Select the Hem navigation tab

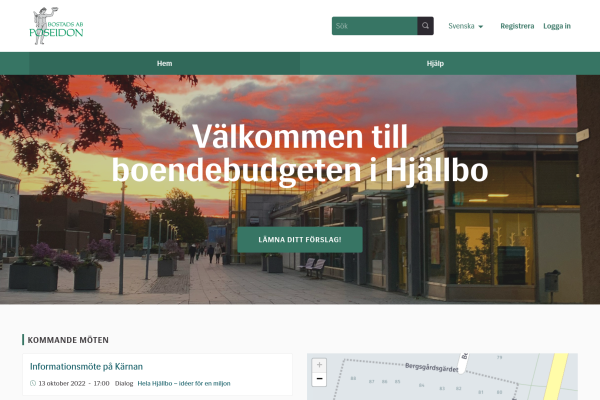[x=165, y=64]
